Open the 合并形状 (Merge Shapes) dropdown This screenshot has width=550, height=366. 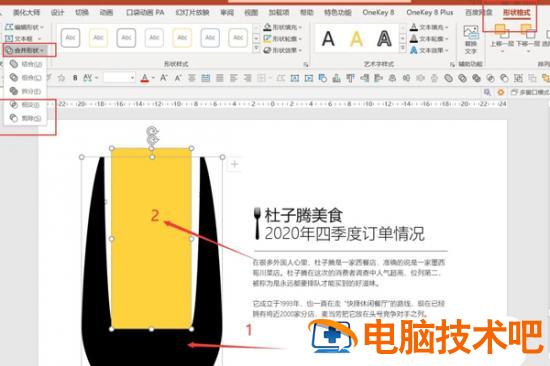click(x=25, y=51)
